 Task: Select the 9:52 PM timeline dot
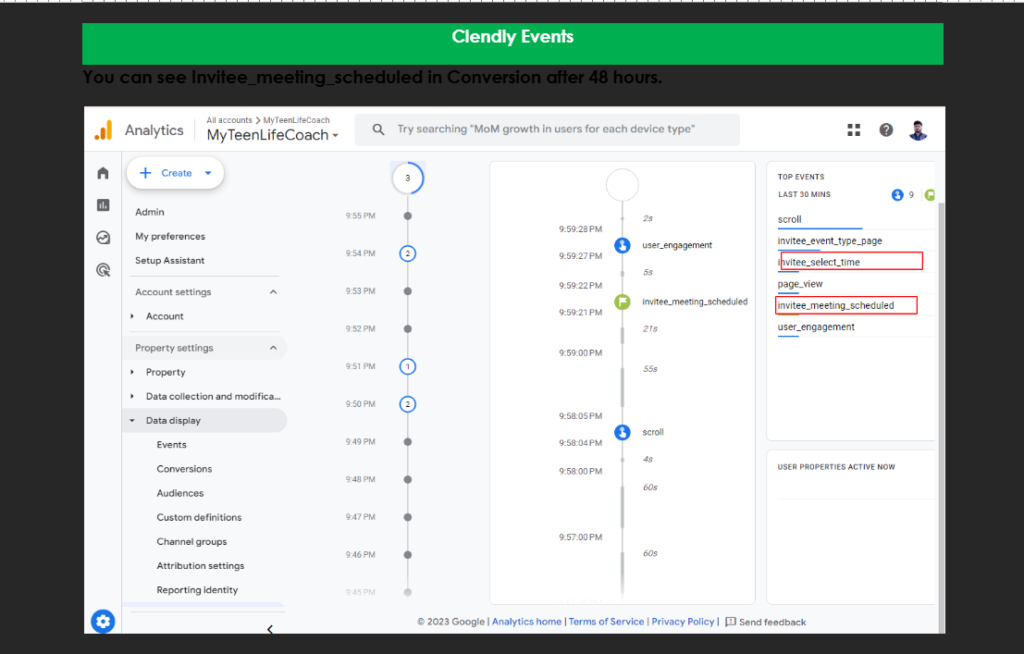click(408, 329)
